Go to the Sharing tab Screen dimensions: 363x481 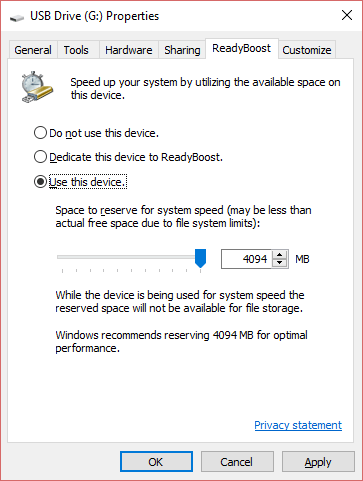182,50
